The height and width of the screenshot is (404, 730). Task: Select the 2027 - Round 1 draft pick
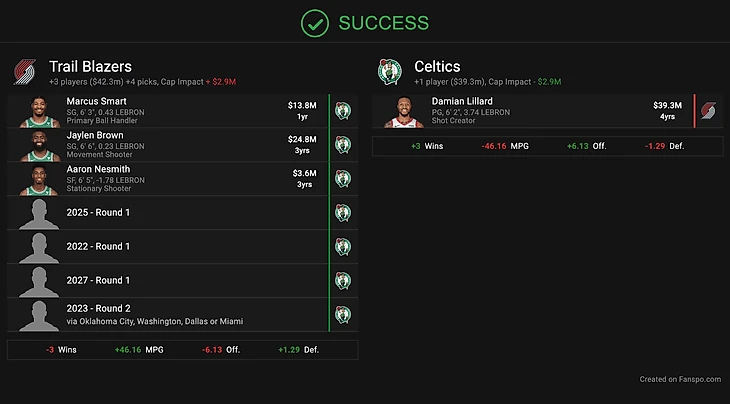98,280
